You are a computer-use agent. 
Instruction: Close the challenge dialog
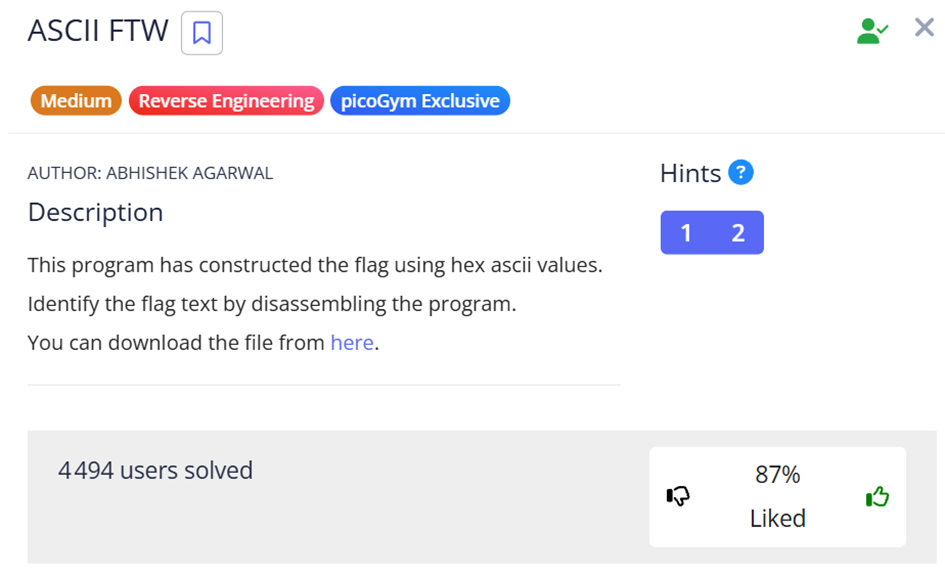tap(924, 27)
